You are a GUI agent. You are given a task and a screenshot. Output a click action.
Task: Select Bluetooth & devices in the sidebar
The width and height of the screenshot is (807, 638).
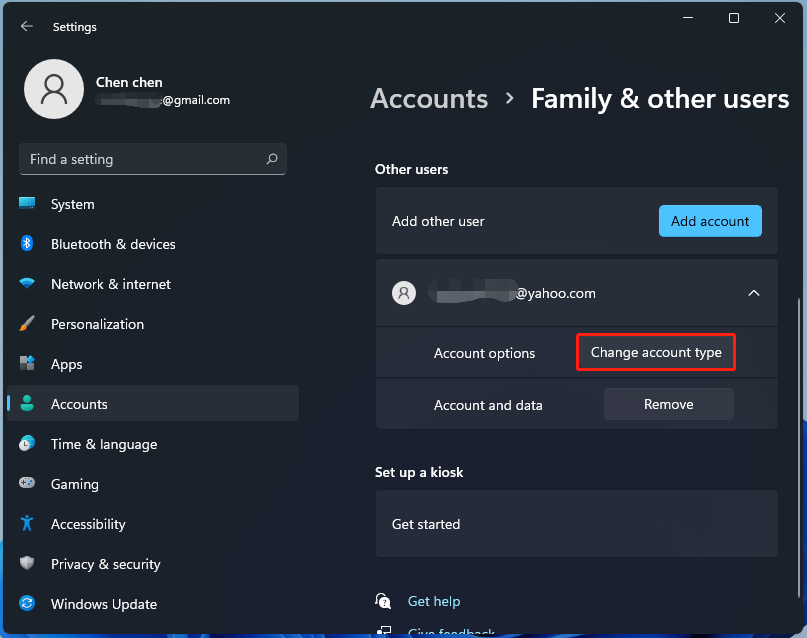[x=113, y=244]
